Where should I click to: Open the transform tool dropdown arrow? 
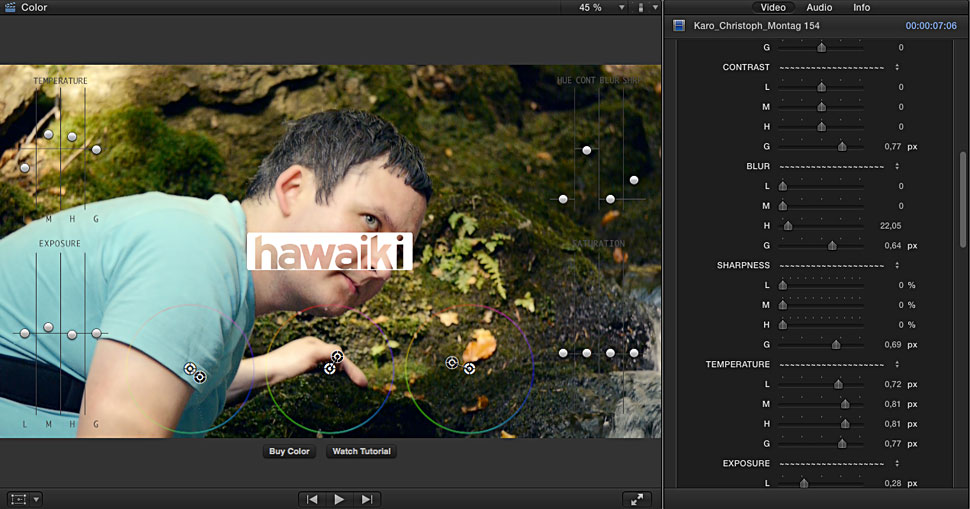[37, 499]
